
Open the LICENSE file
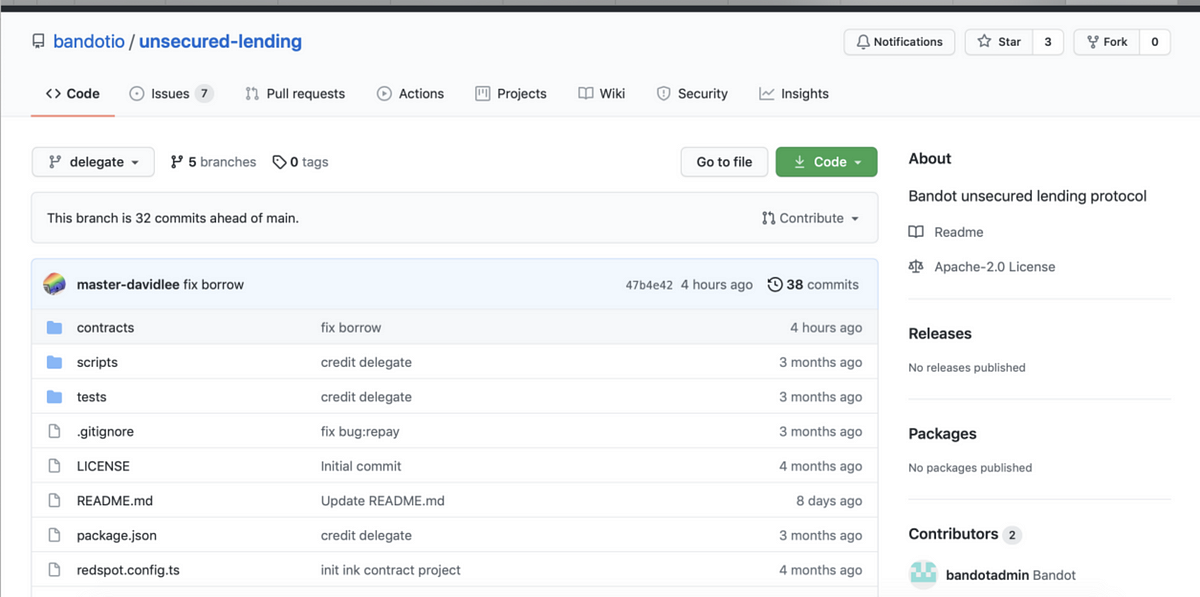click(x=103, y=466)
